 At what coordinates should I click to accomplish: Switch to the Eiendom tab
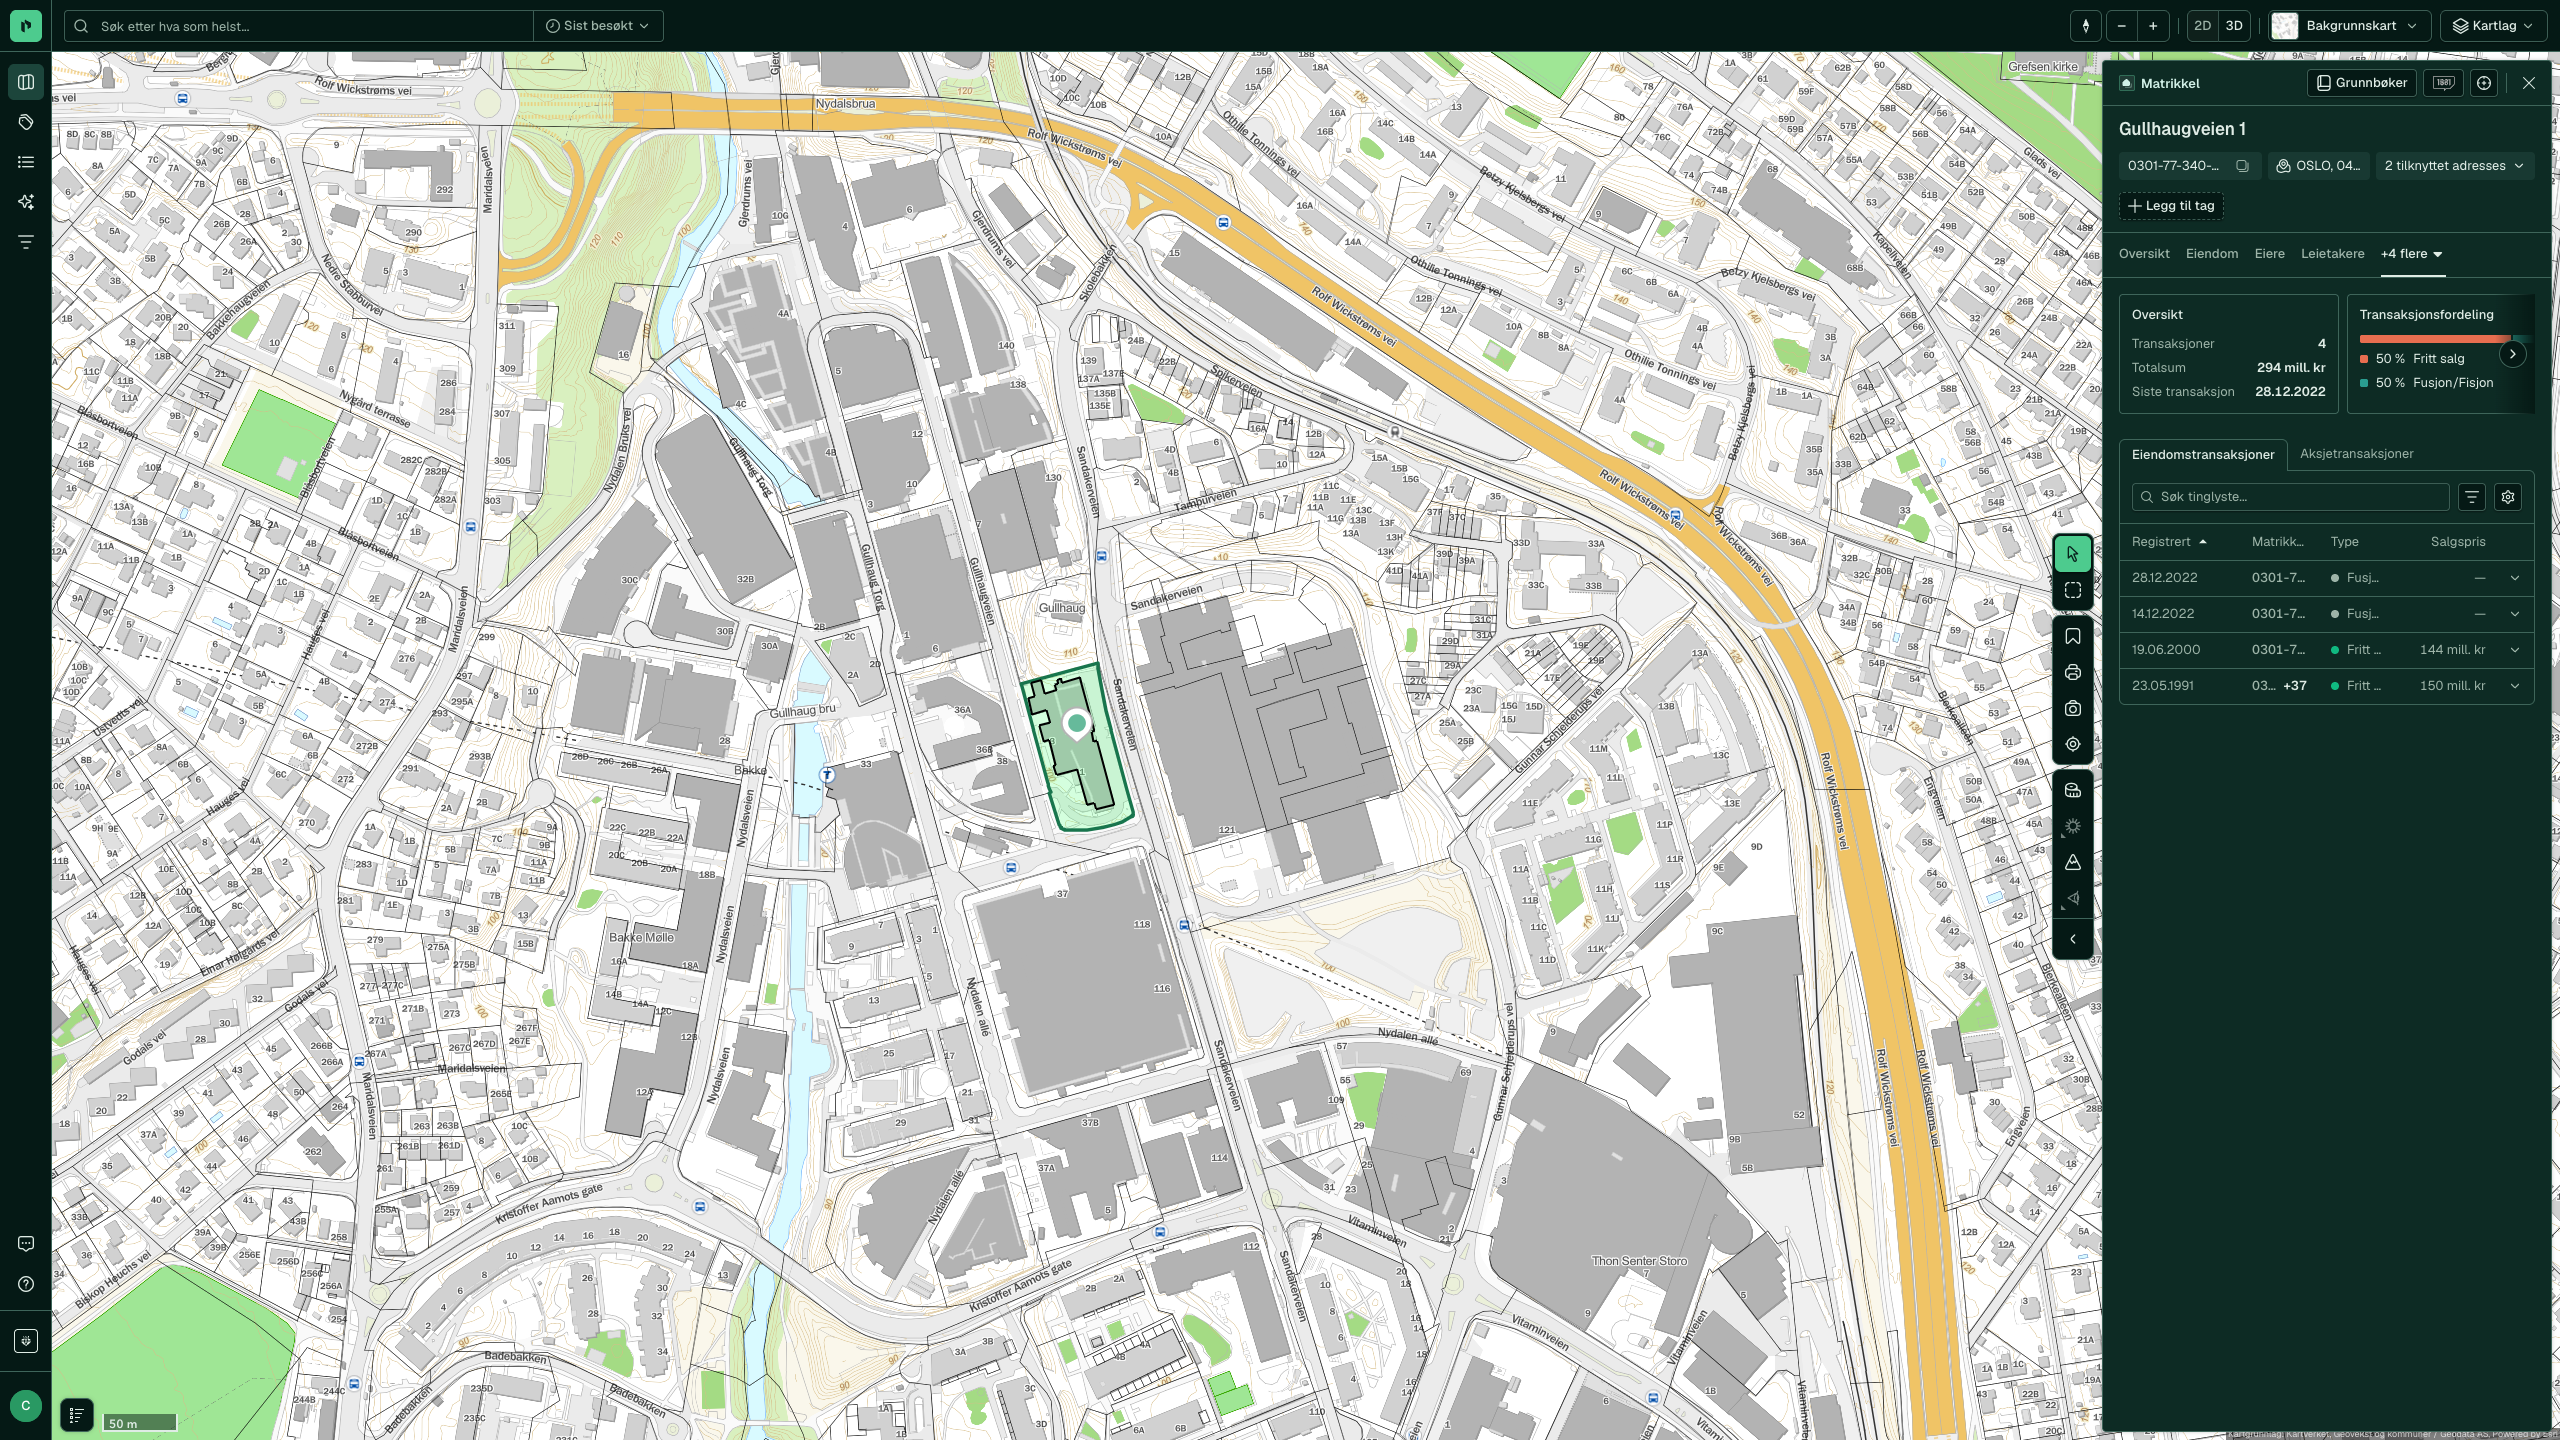[x=2212, y=254]
